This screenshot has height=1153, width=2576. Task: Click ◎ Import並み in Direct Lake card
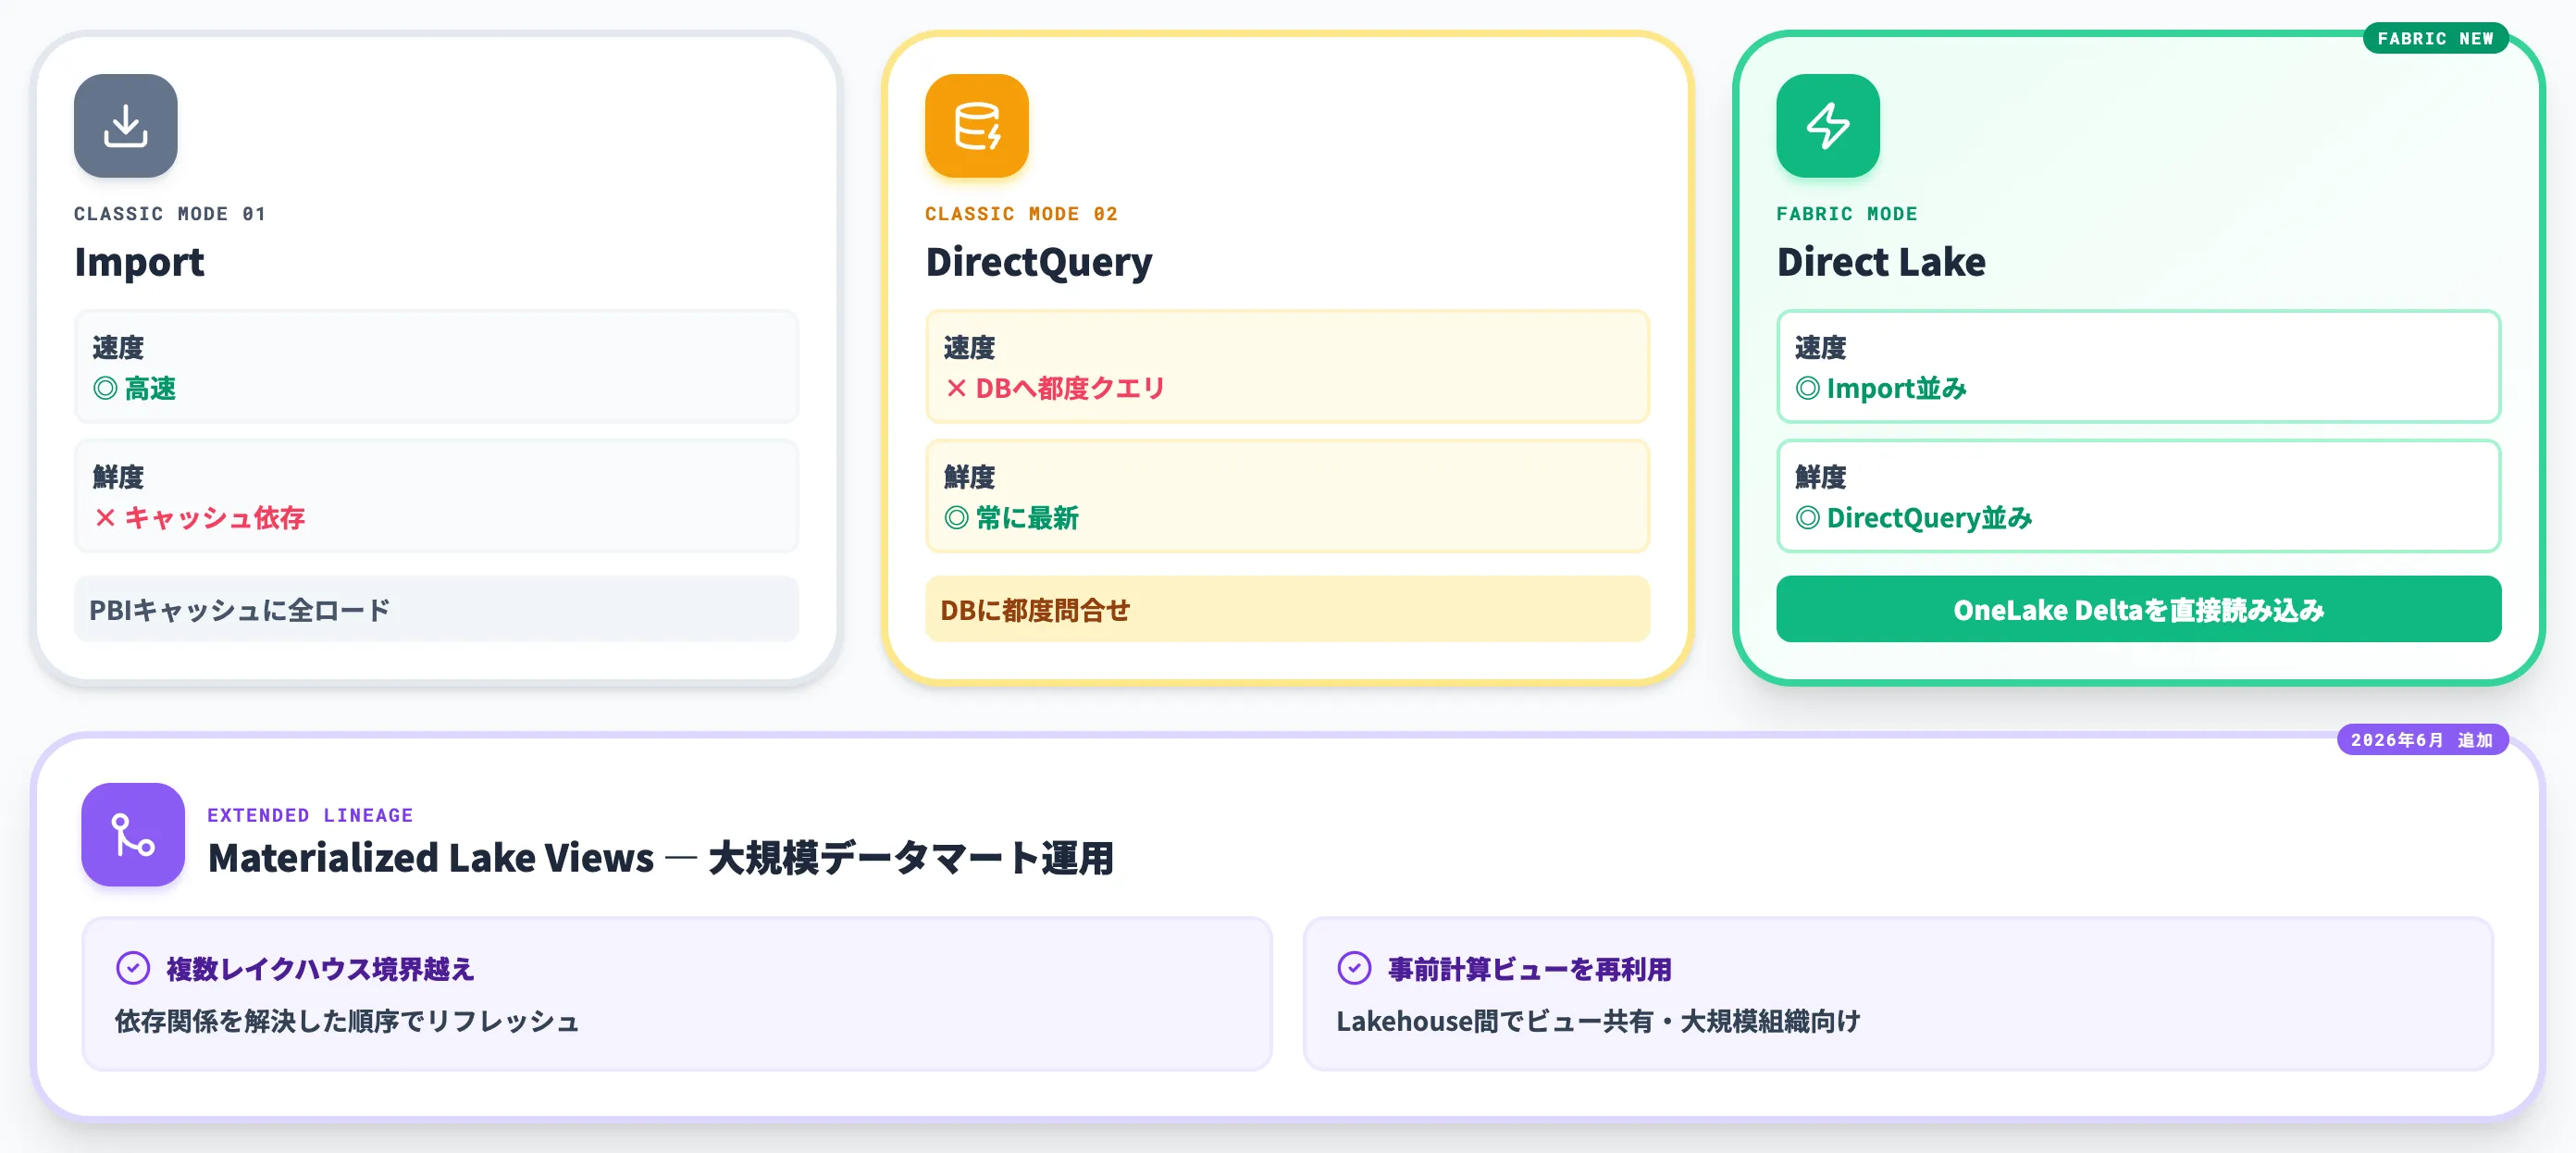tap(1880, 388)
